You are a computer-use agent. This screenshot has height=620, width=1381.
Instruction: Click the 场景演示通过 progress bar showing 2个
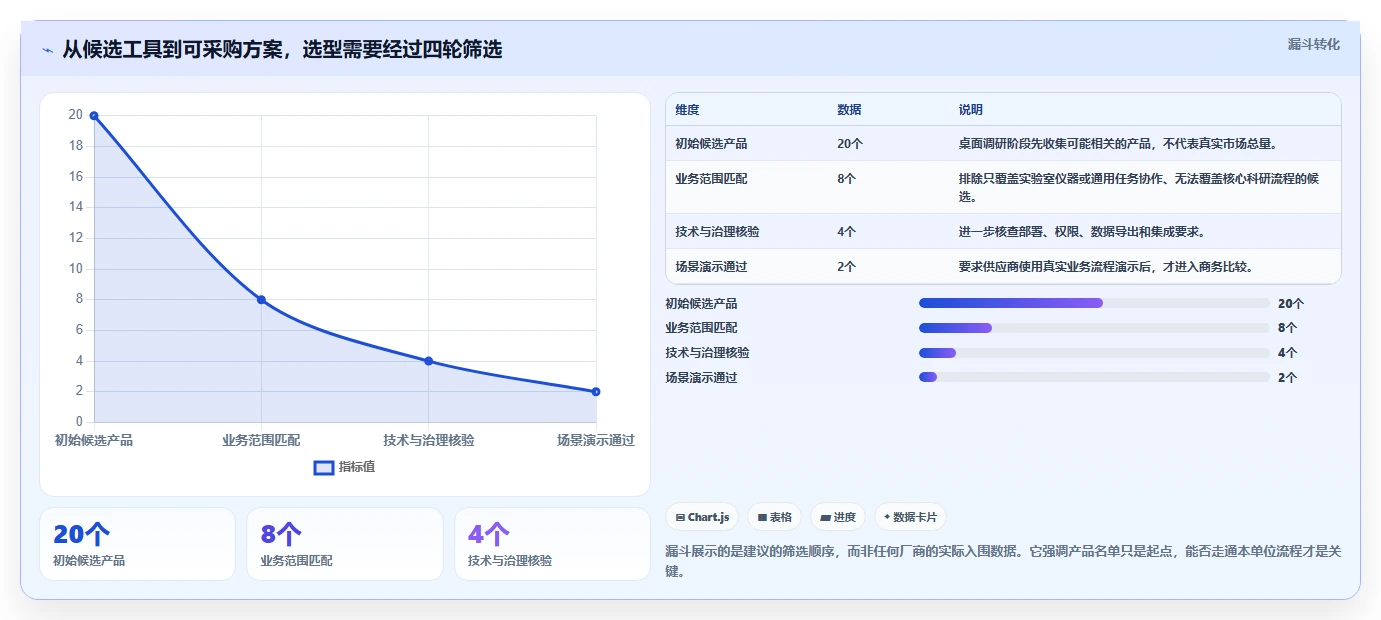click(x=1094, y=377)
